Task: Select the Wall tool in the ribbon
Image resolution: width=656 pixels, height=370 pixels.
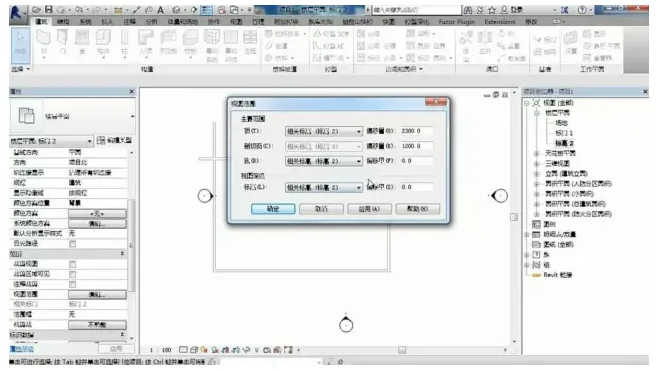Action: pyautogui.click(x=44, y=43)
